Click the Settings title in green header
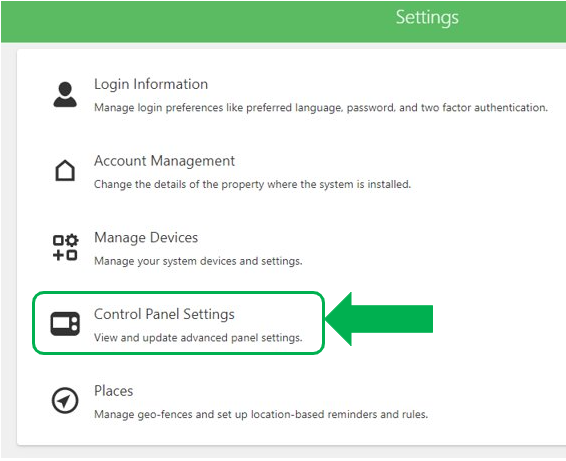 pyautogui.click(x=427, y=18)
